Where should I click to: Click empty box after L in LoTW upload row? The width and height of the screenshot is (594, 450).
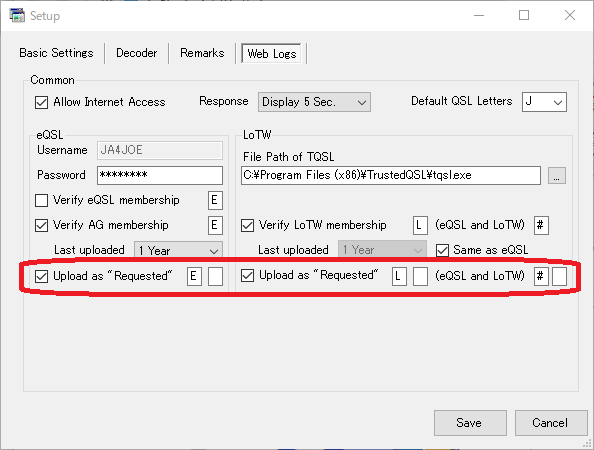[x=420, y=276]
